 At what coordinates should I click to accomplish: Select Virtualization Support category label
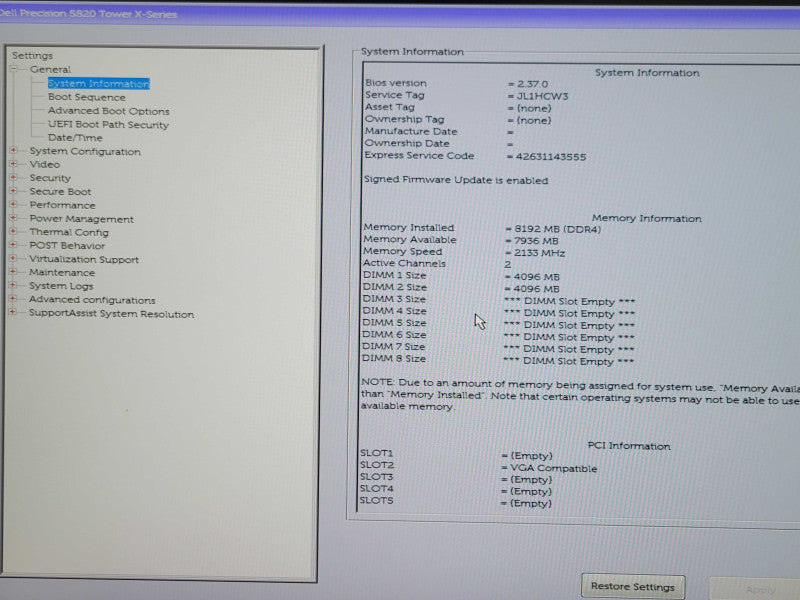point(84,259)
